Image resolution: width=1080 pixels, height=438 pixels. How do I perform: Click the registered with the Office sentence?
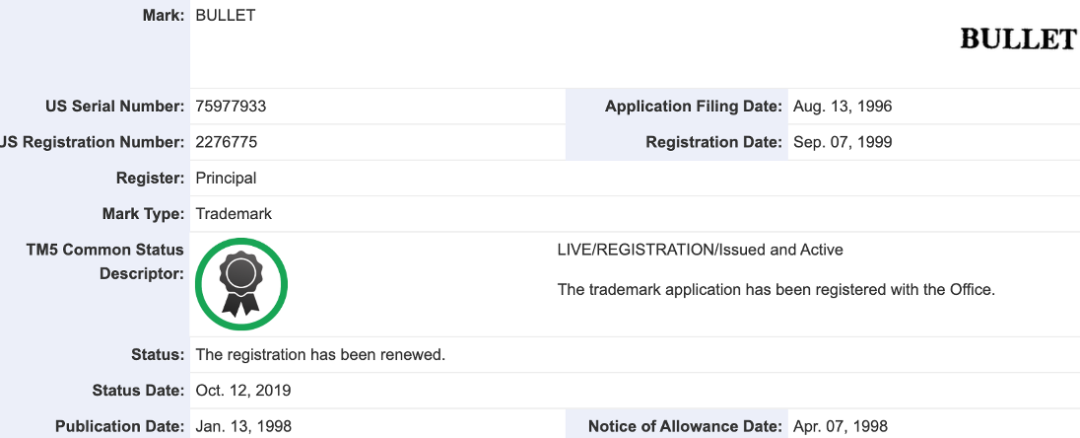click(x=776, y=290)
